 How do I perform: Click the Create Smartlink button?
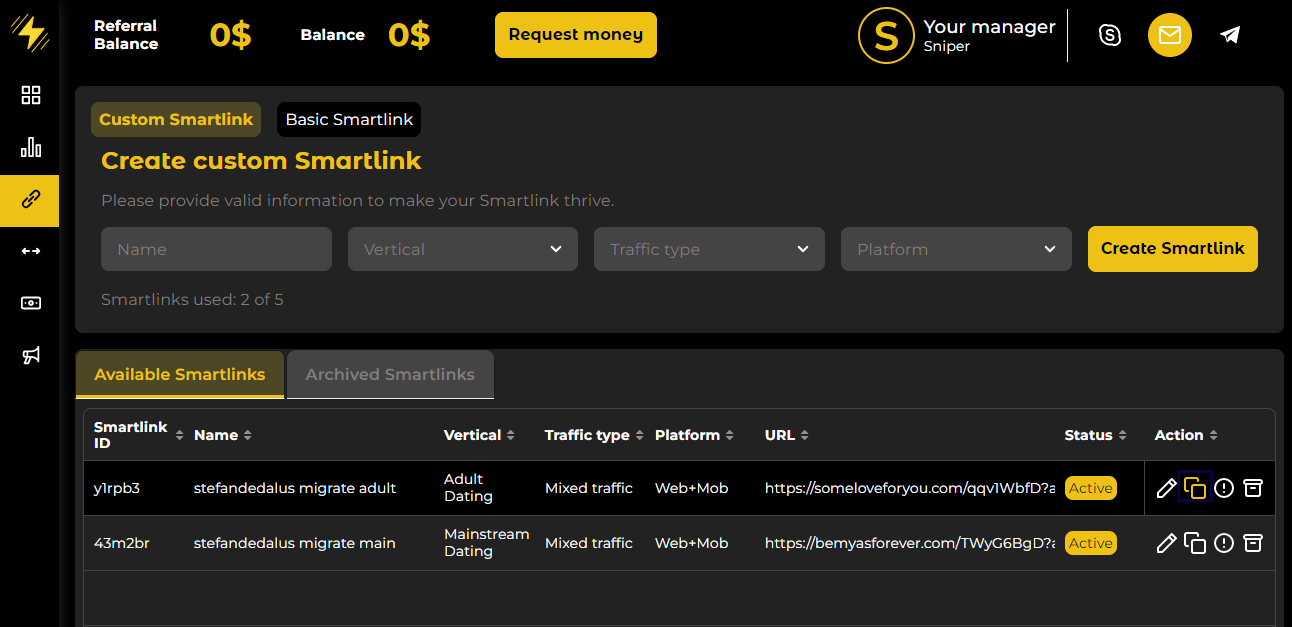[1172, 249]
